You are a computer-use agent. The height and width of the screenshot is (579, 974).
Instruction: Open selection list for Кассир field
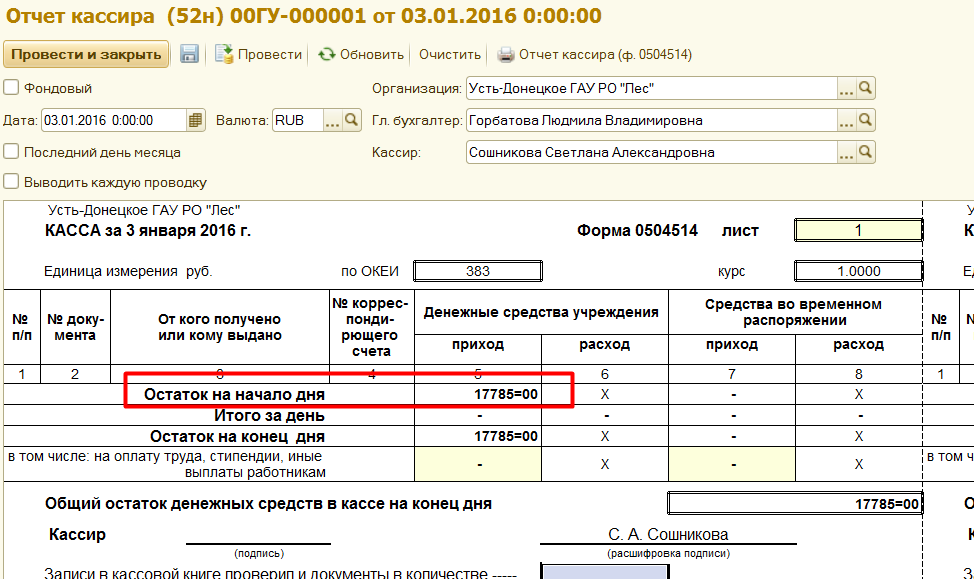(x=846, y=153)
